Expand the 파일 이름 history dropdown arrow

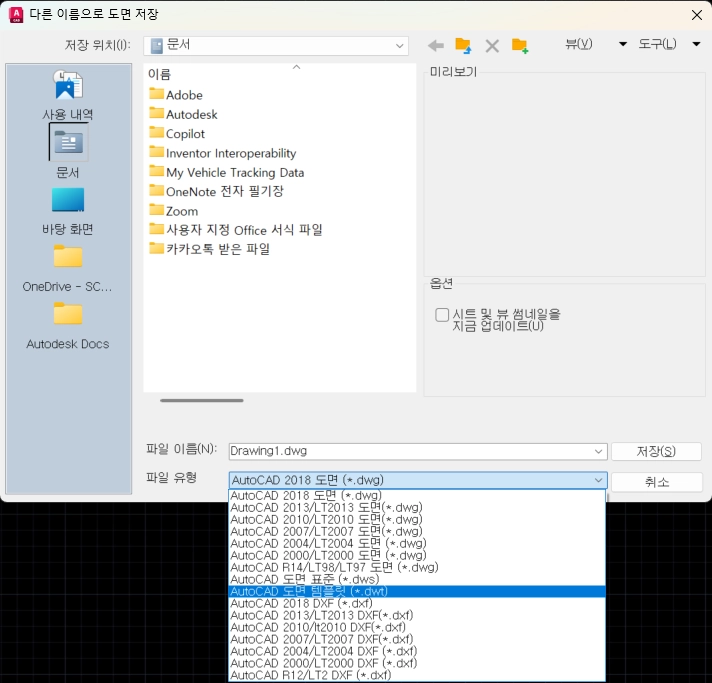pos(598,451)
